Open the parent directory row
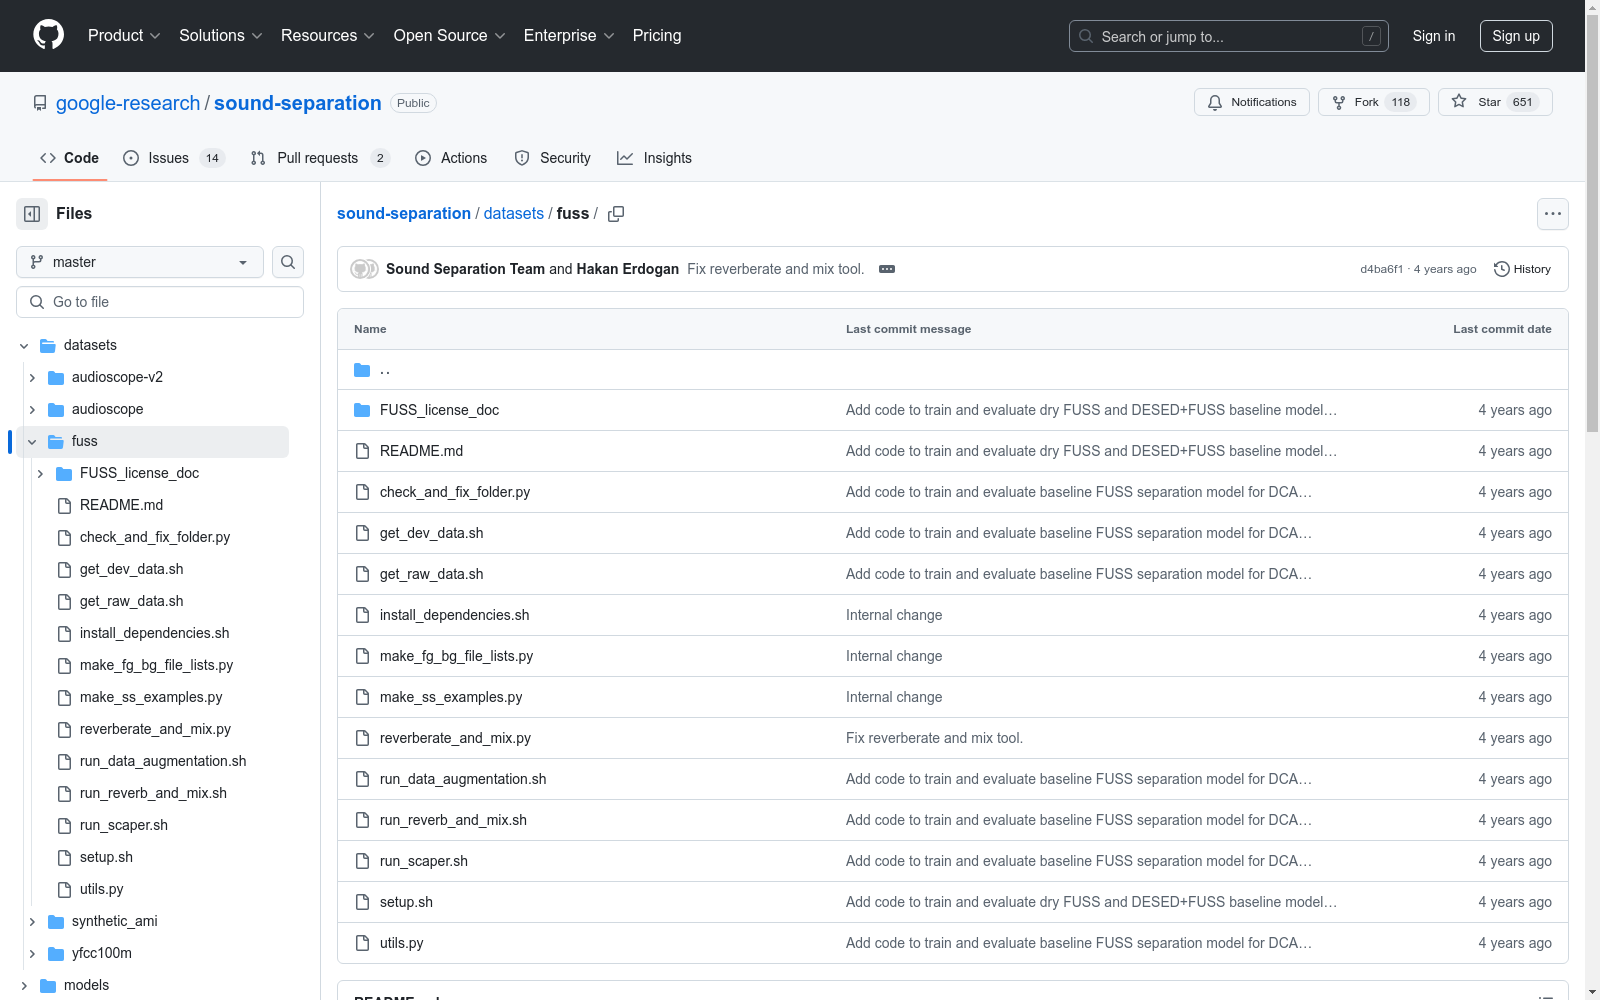The width and height of the screenshot is (1600, 1000). coord(952,370)
